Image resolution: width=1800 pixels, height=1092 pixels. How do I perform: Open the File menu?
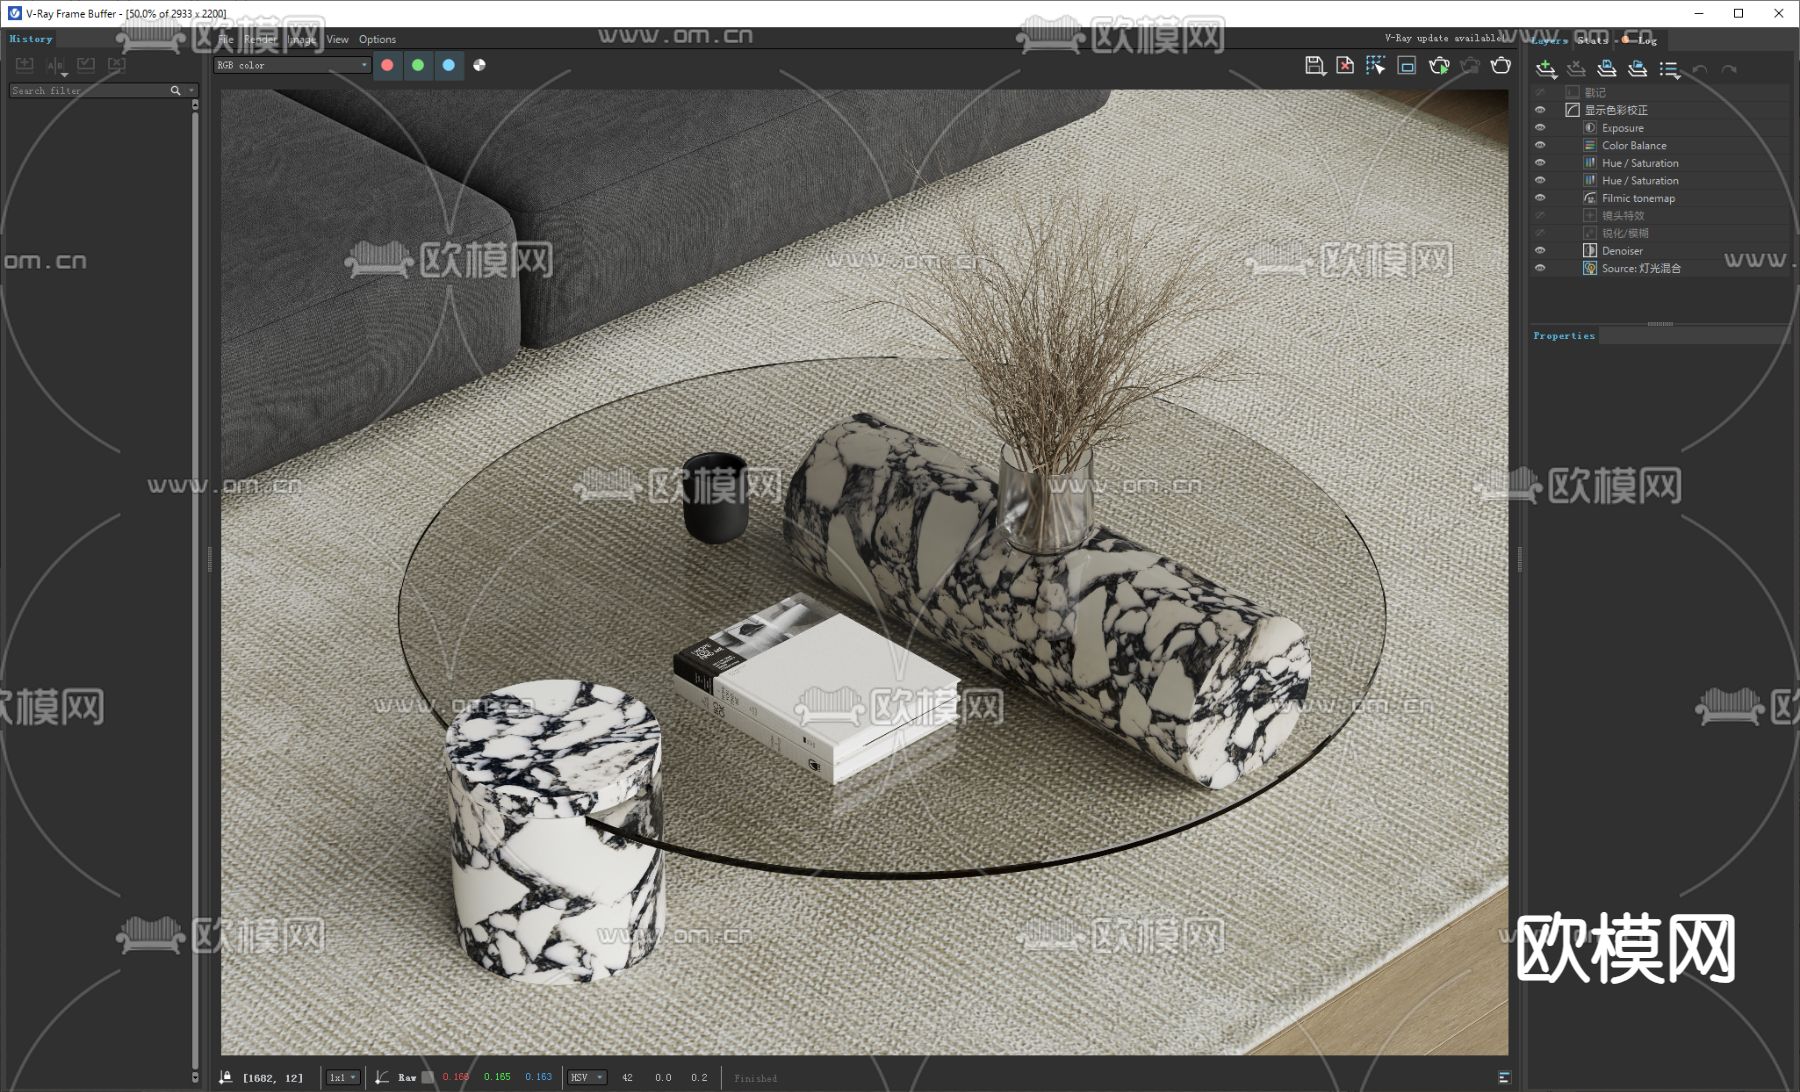coord(226,39)
